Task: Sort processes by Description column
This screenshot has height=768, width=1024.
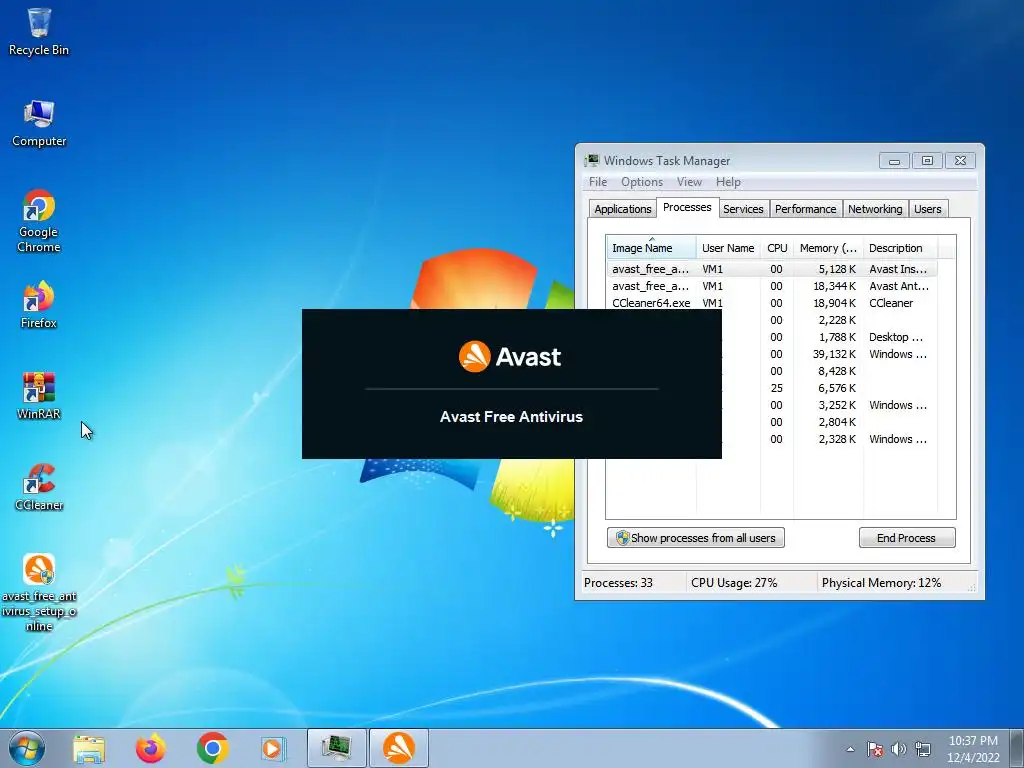Action: tap(901, 248)
